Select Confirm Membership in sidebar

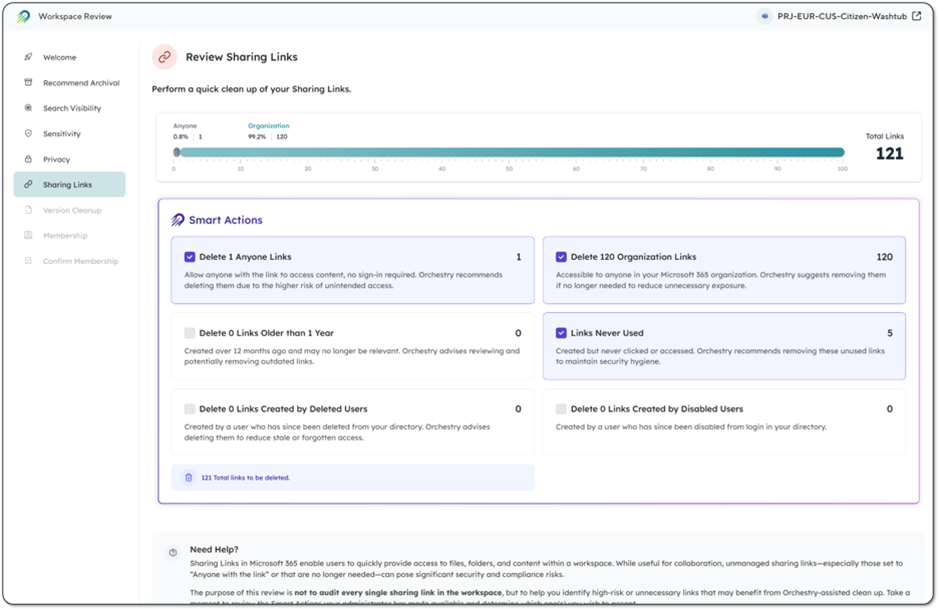click(x=80, y=261)
